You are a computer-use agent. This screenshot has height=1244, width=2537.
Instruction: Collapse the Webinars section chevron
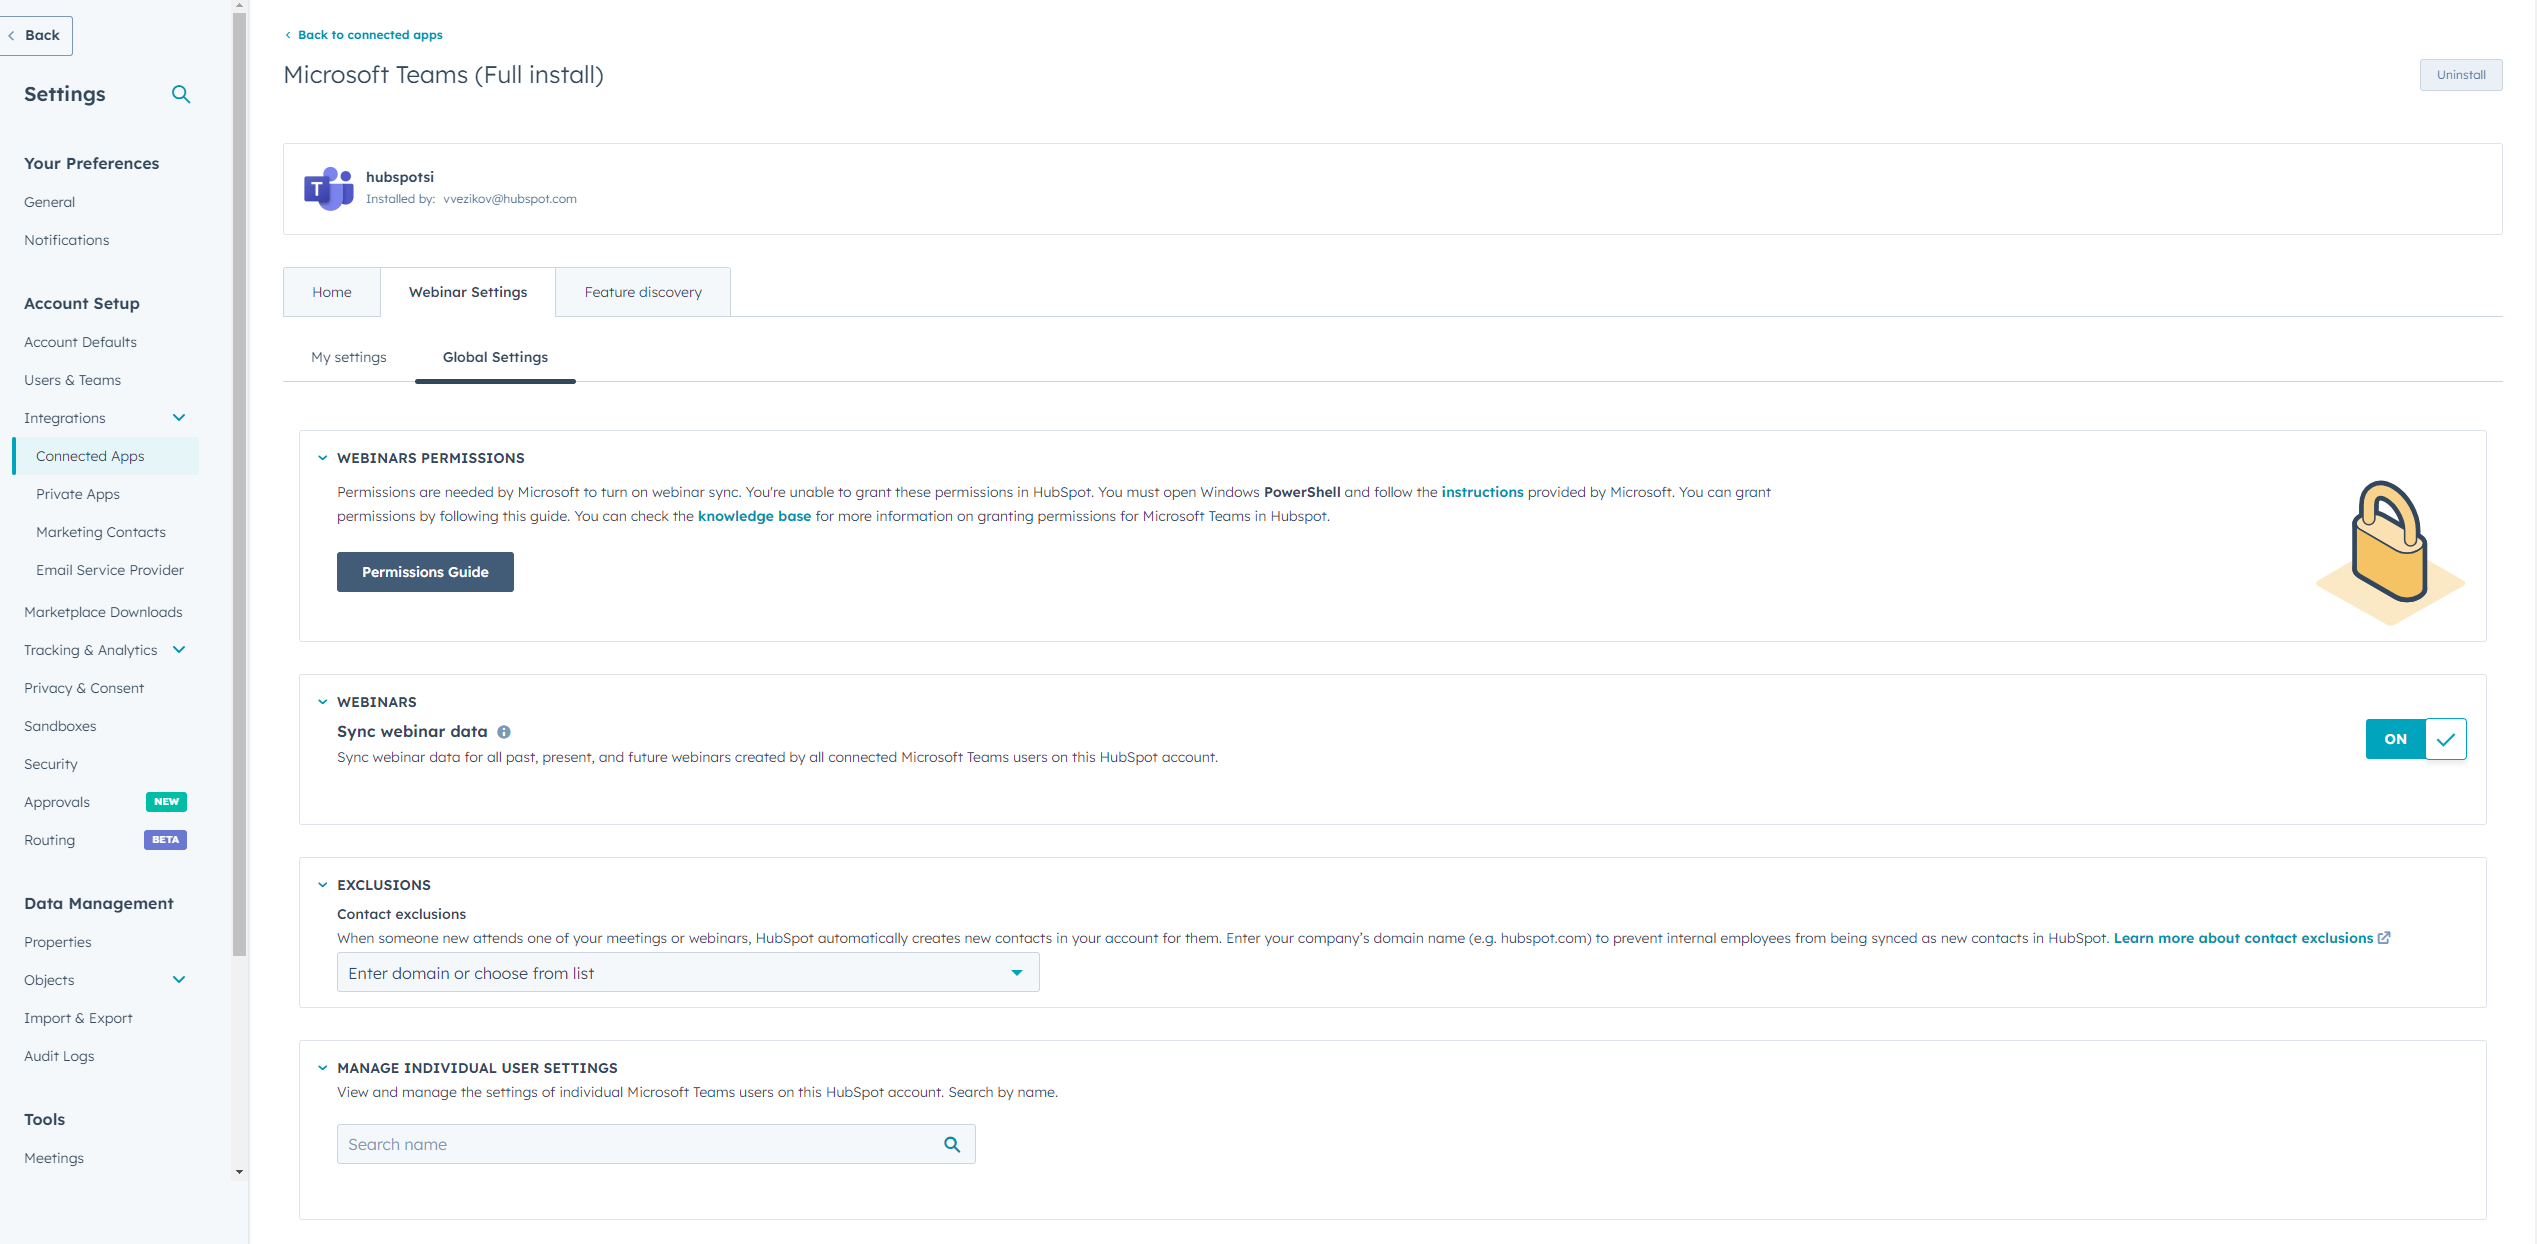pyautogui.click(x=323, y=702)
